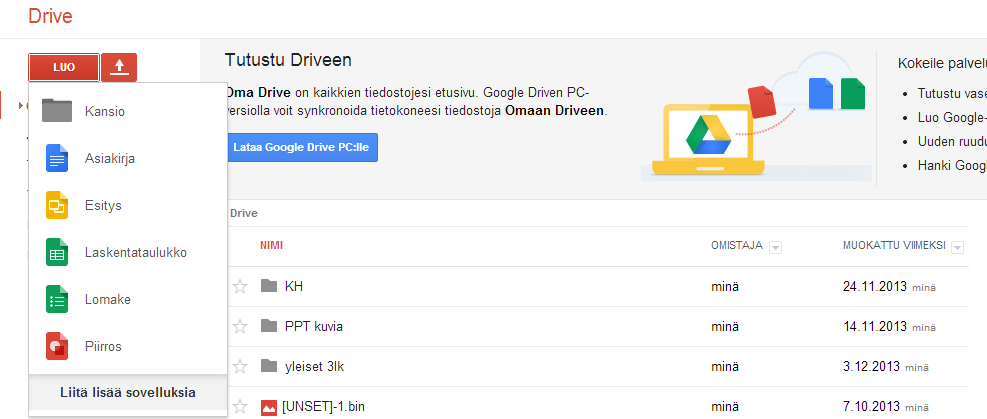Click the yellow presentation icon for Esitys
The height and width of the screenshot is (419, 987).
[57, 206]
